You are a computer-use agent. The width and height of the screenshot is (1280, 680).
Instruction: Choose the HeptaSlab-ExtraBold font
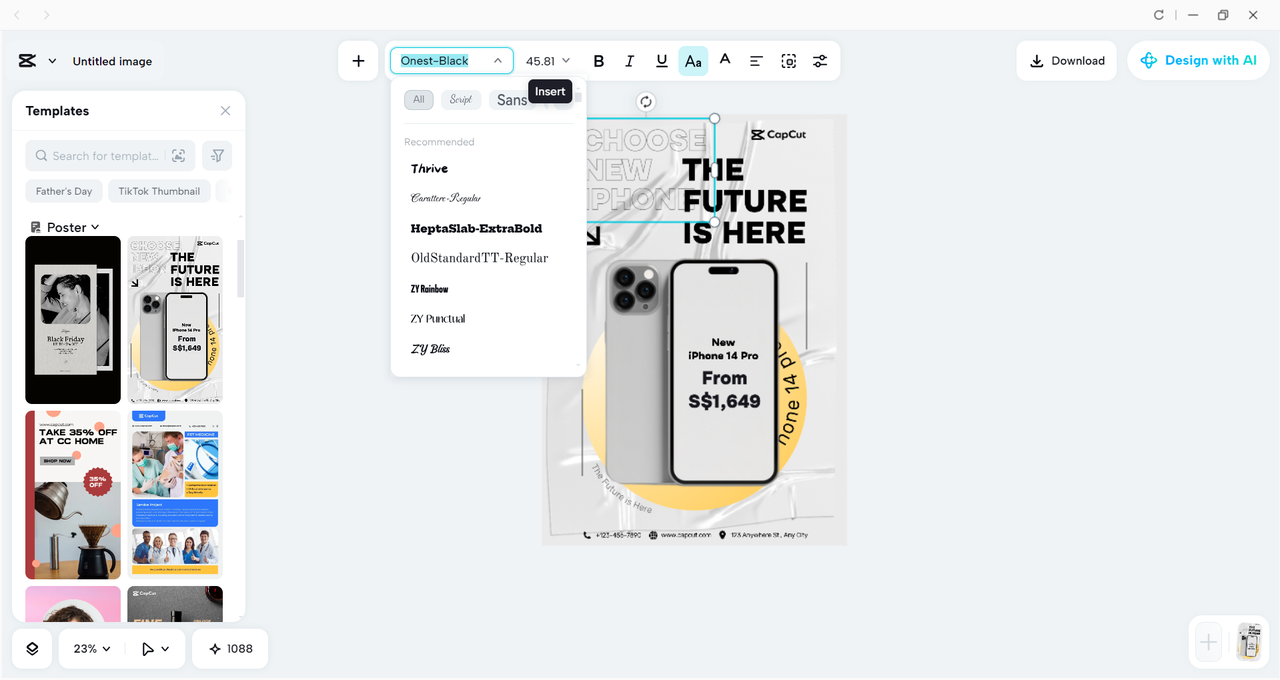click(476, 229)
